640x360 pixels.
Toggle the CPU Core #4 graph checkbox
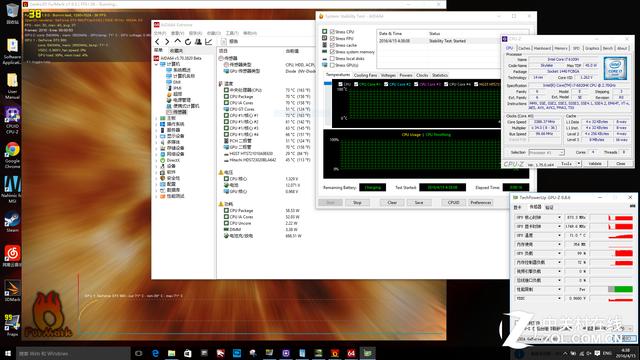pyautogui.click(x=446, y=84)
